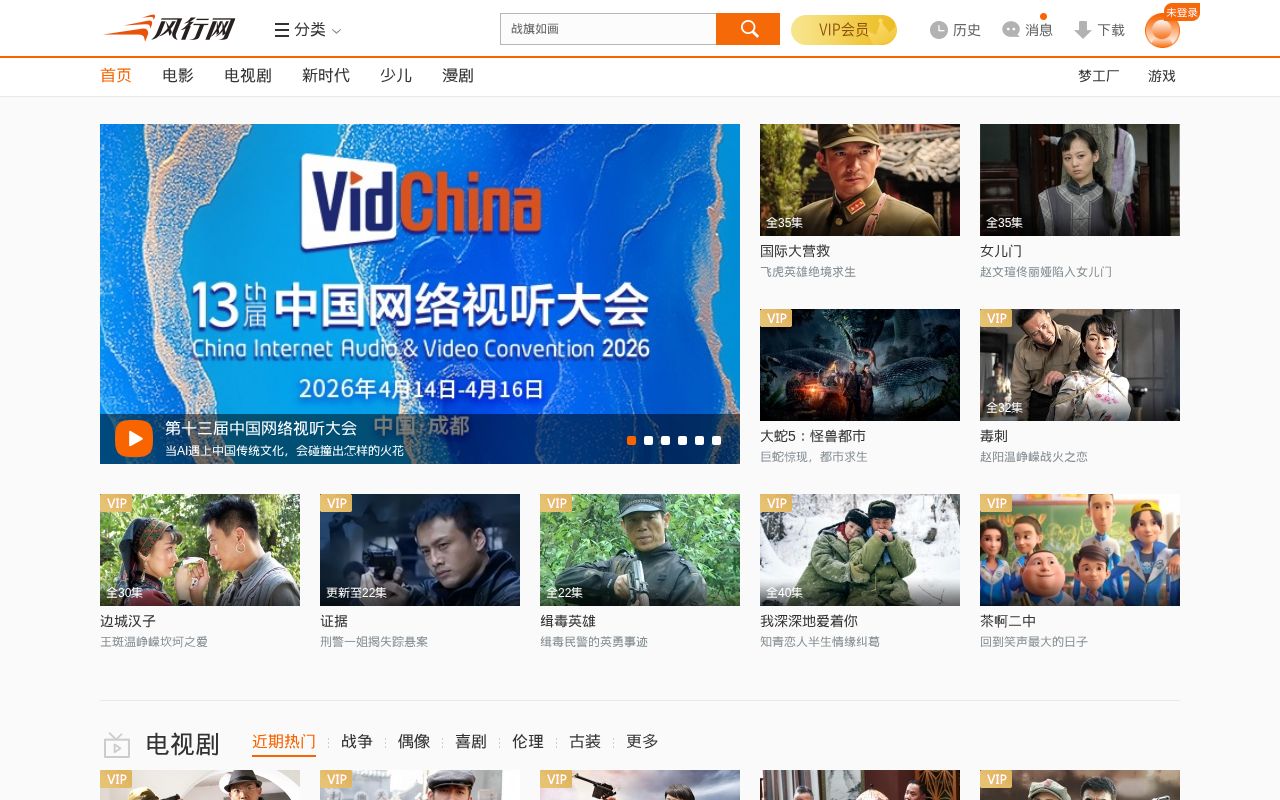Click the 女儿门 title link
The image size is (1280, 800).
(1001, 251)
